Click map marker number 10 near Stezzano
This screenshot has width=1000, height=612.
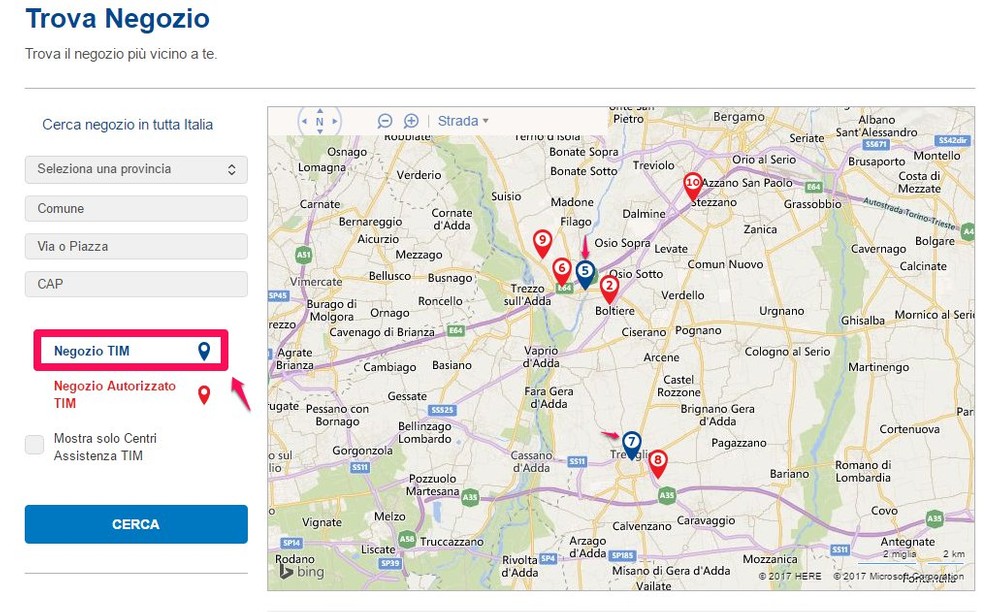692,185
